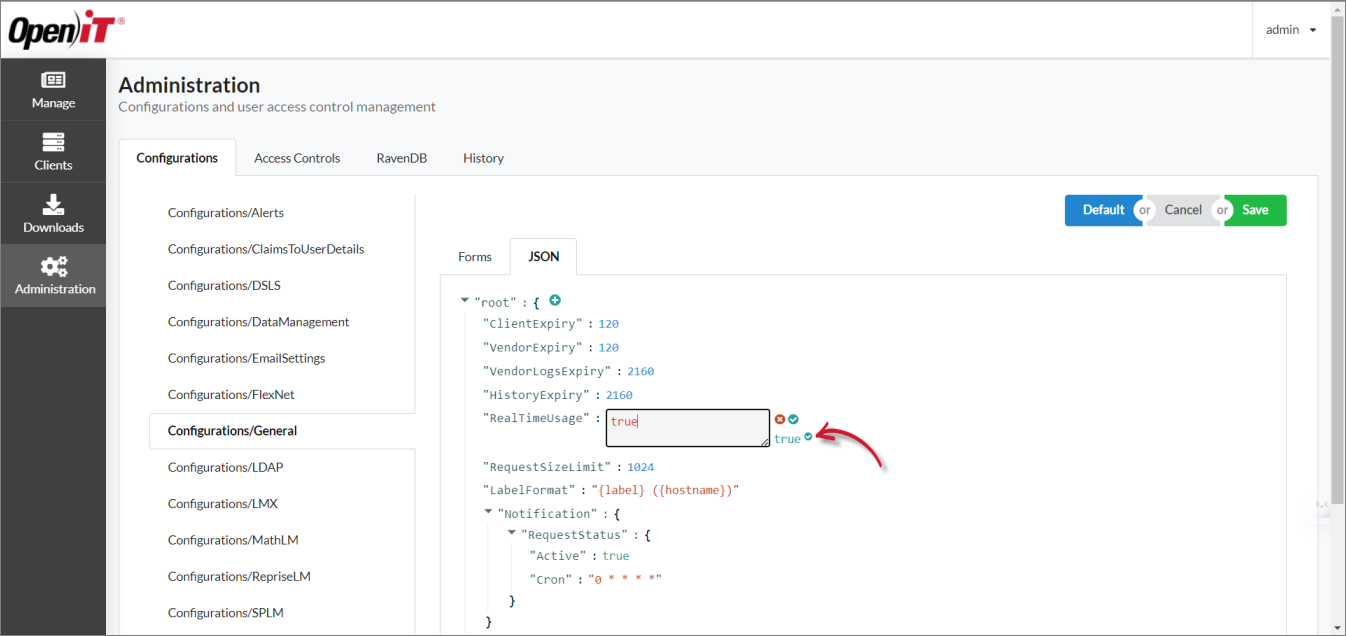
Task: Save the configuration changes
Action: (1254, 210)
